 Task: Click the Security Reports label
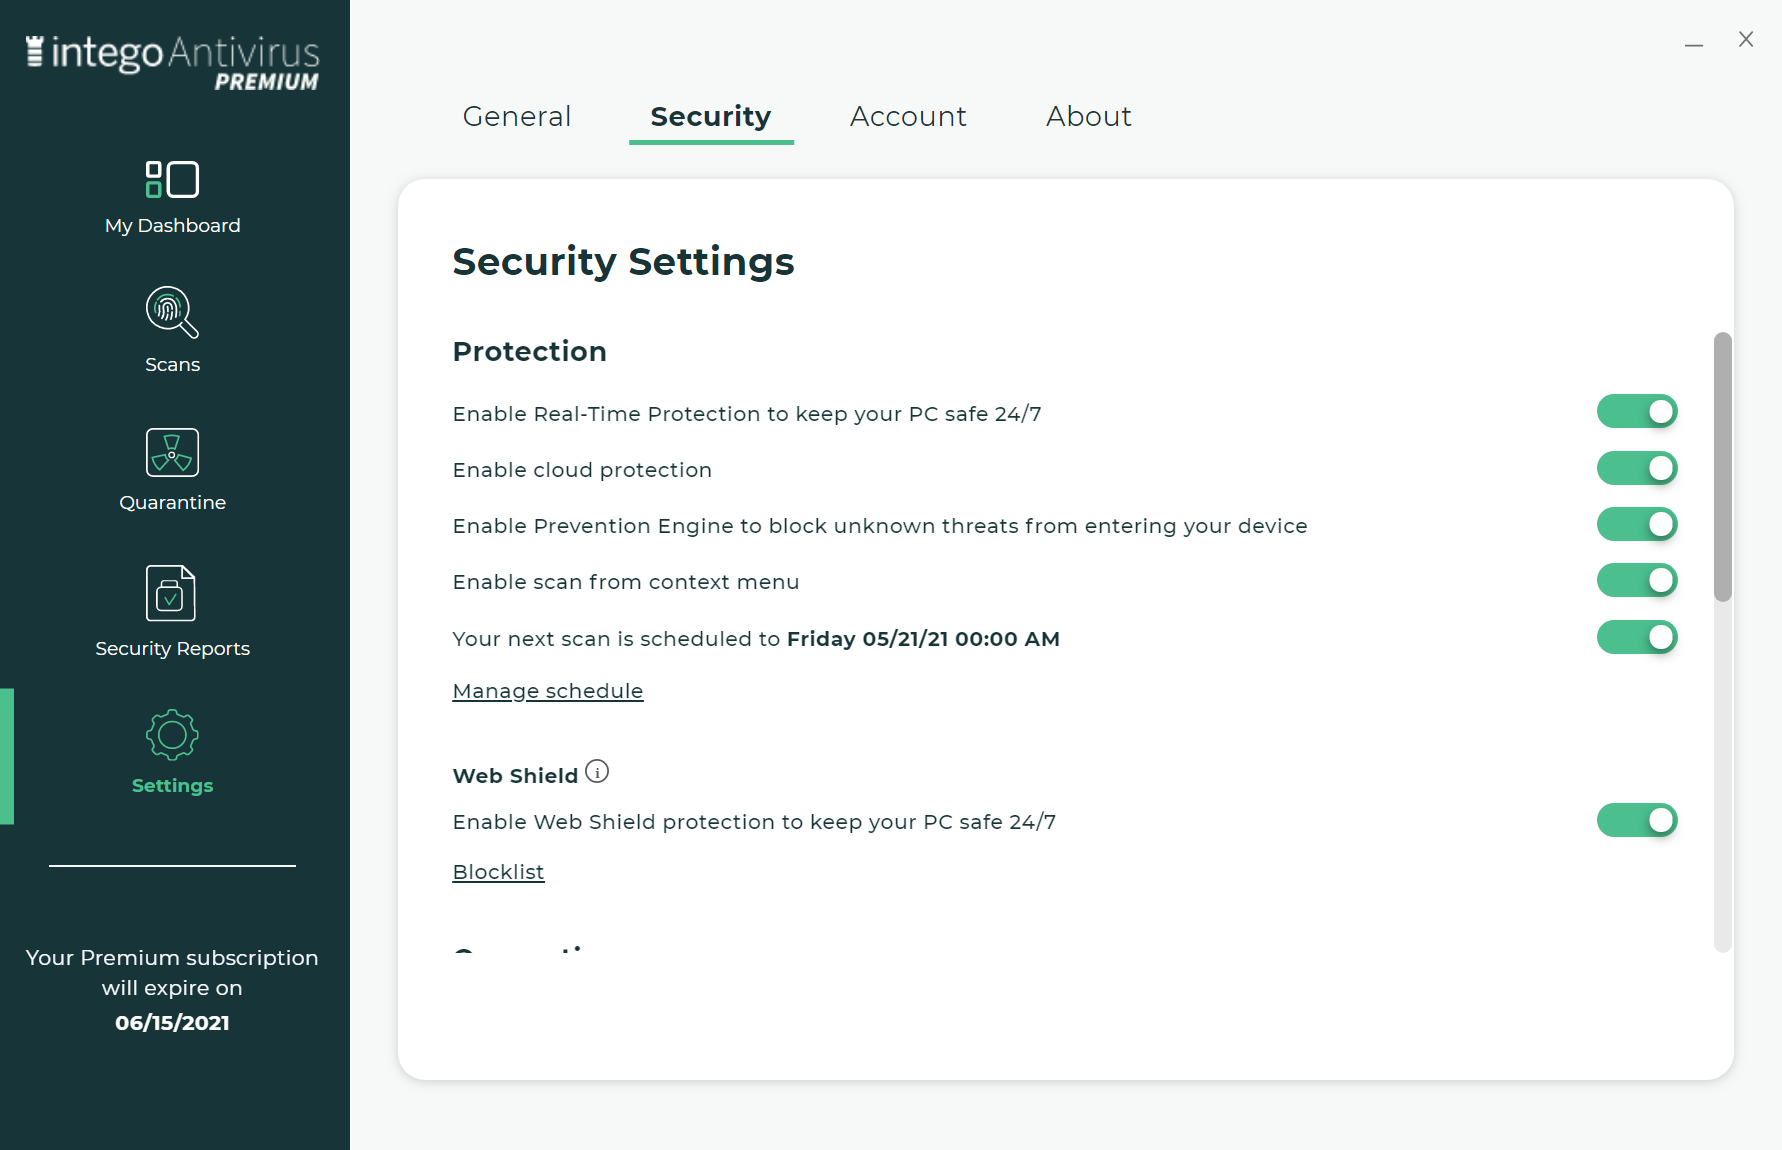point(172,649)
